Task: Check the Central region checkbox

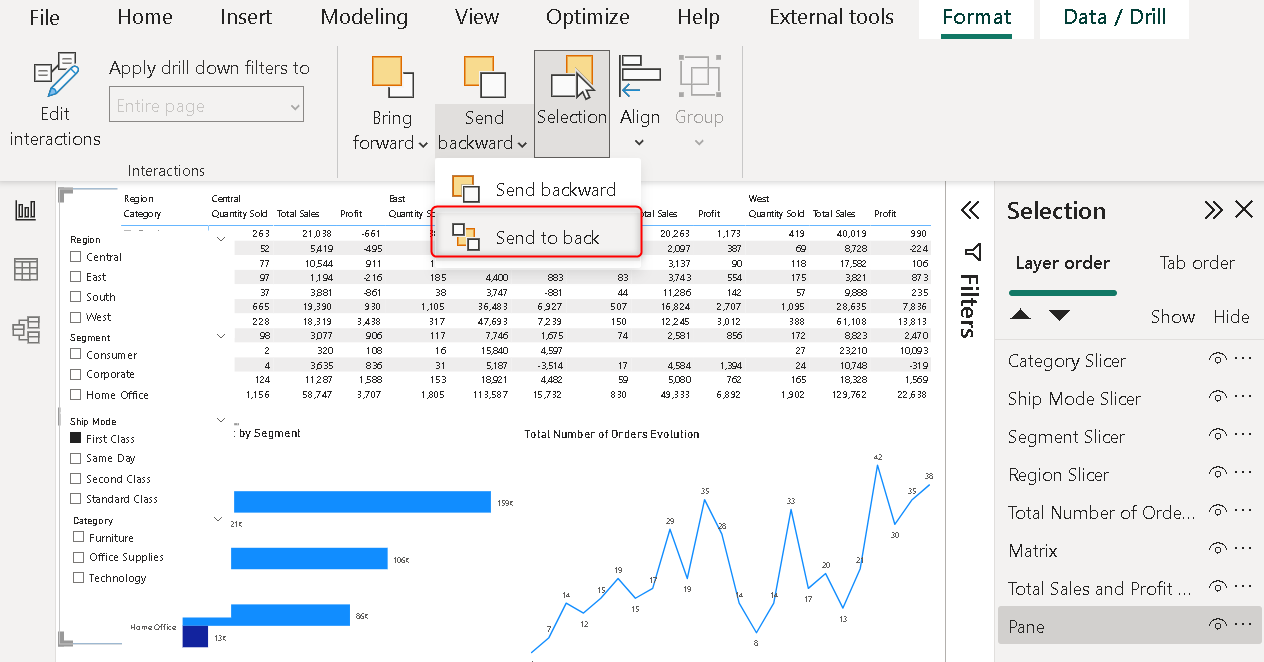Action: [76, 257]
